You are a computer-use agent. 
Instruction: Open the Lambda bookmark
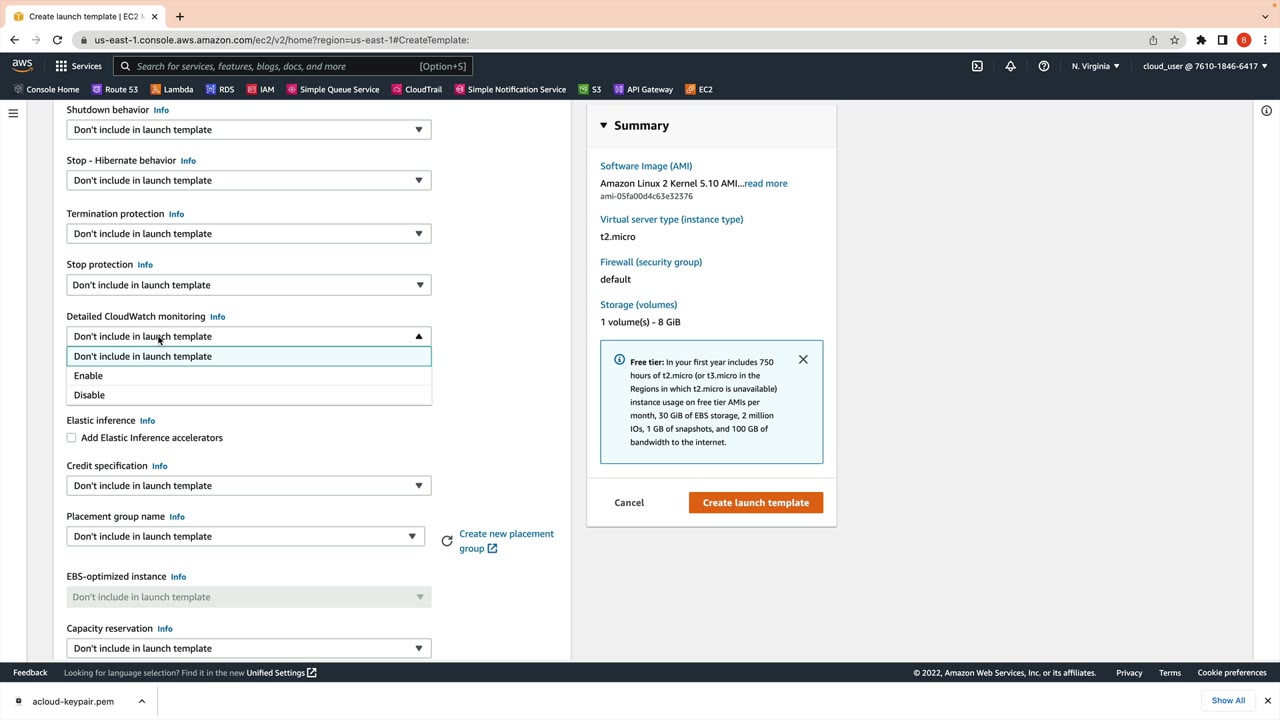[171, 89]
